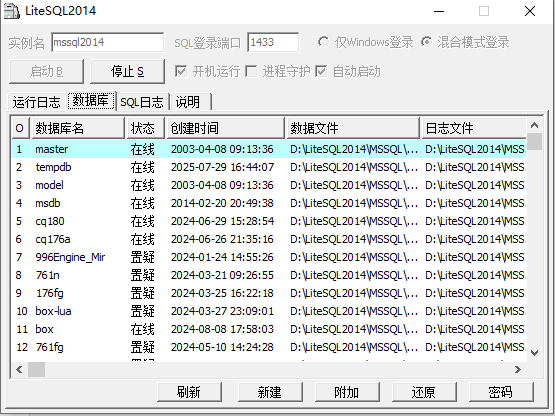555x416 pixels.
Task: Click the 新建 button
Action: (270, 392)
